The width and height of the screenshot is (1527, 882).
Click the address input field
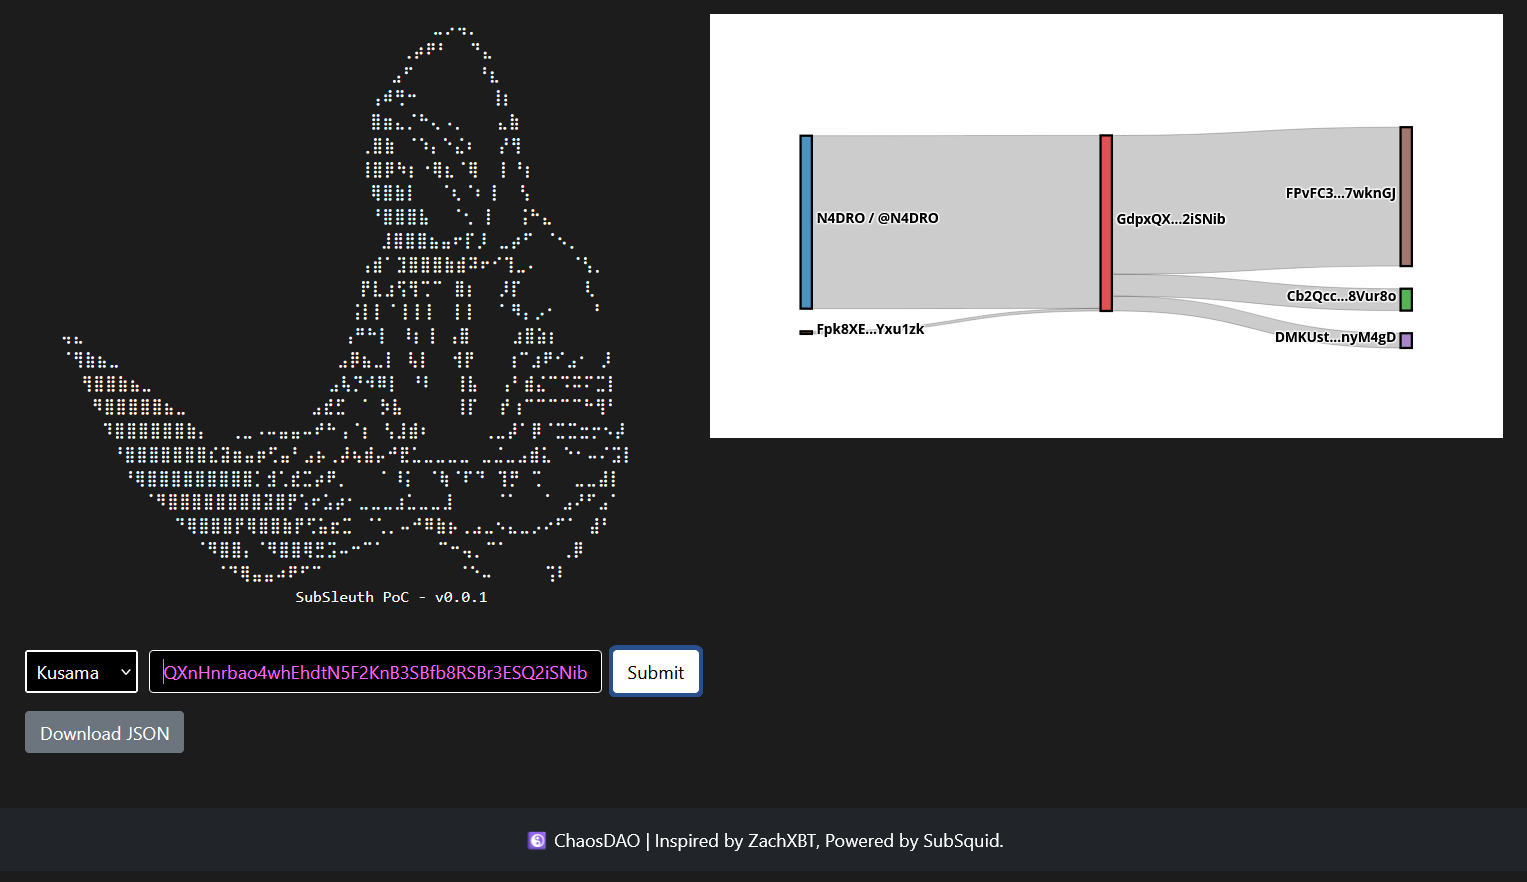pyautogui.click(x=375, y=672)
